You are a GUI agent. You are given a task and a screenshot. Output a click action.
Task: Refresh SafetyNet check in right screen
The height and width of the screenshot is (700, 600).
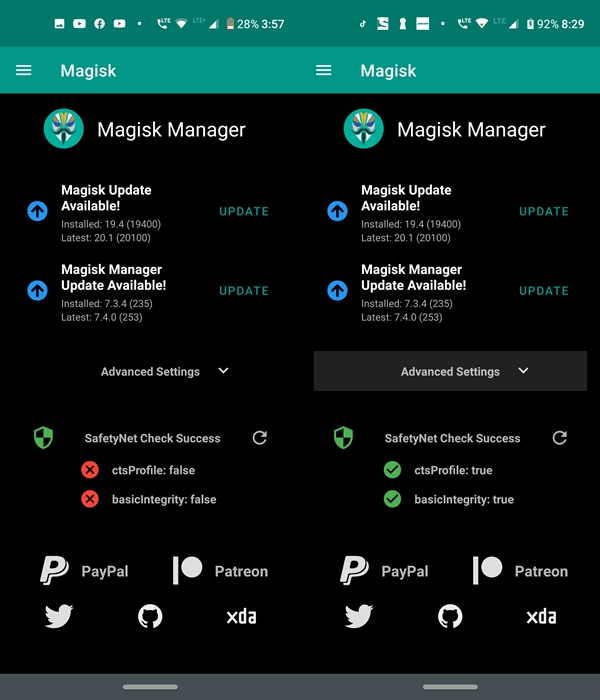[x=559, y=438]
